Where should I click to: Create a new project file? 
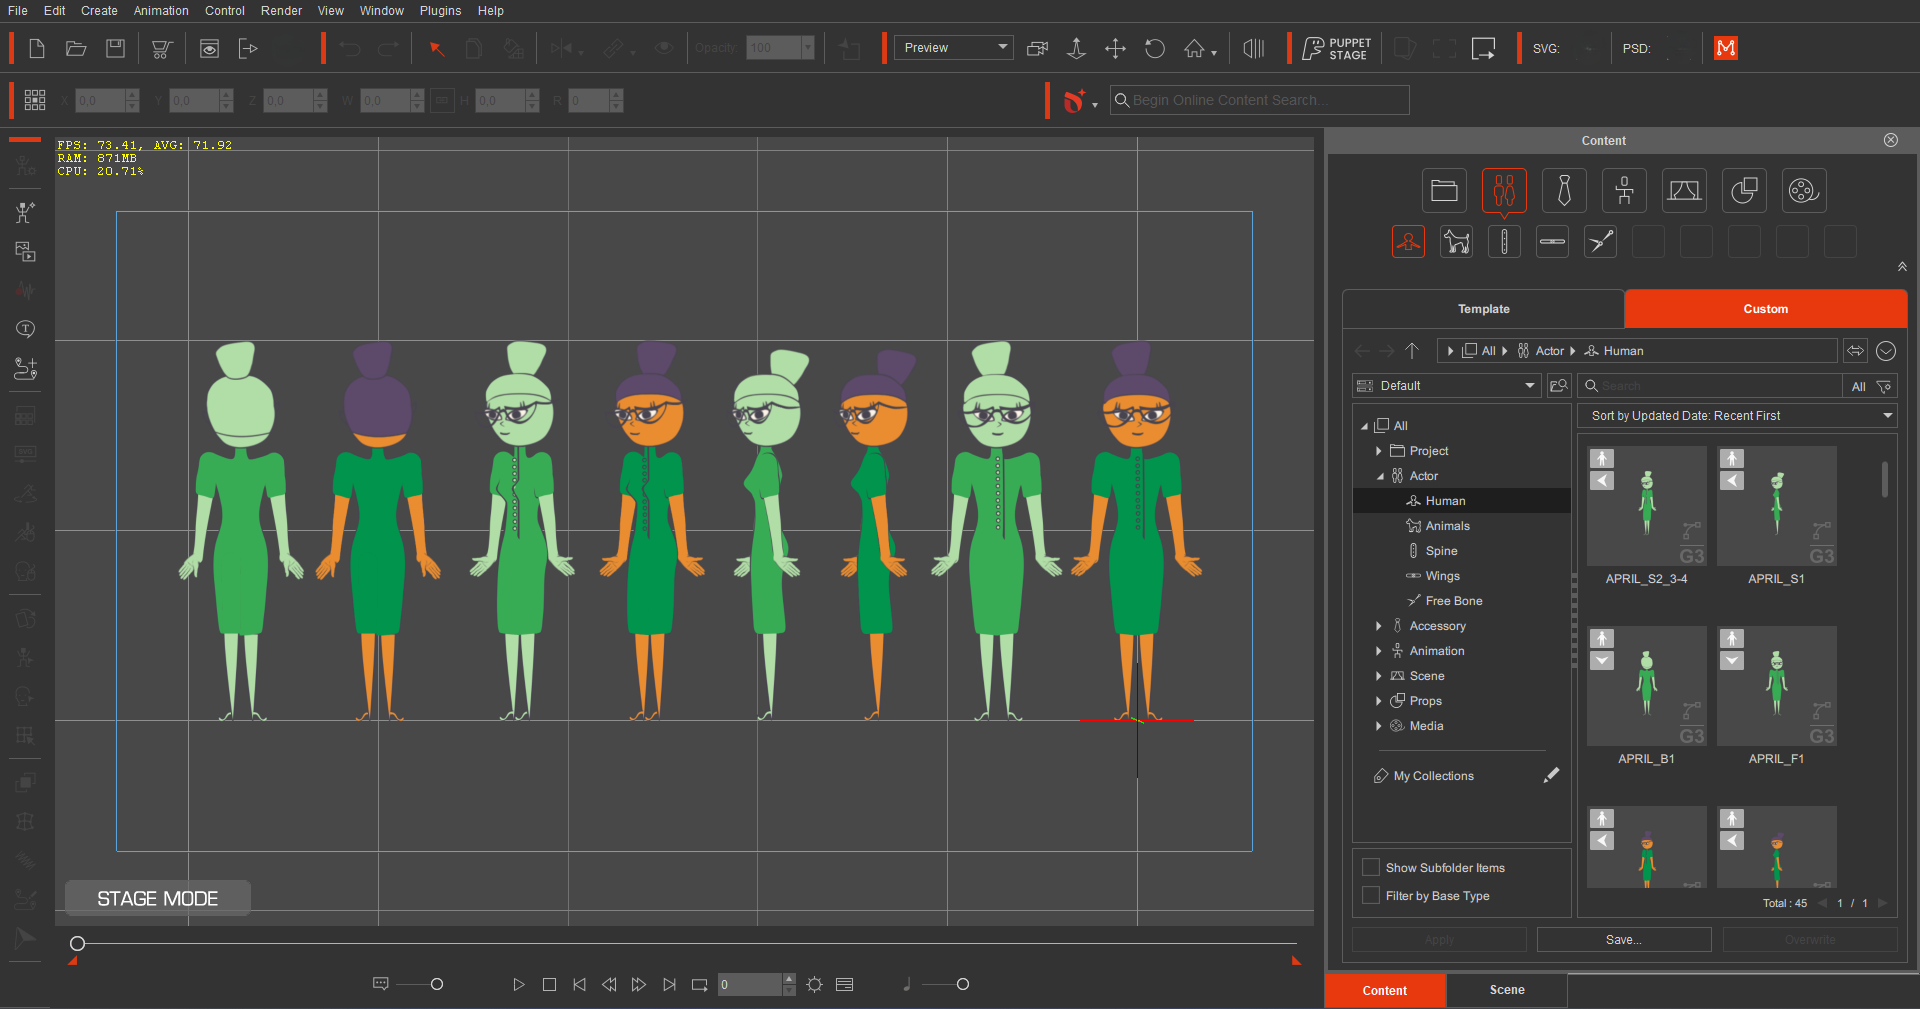(37, 48)
